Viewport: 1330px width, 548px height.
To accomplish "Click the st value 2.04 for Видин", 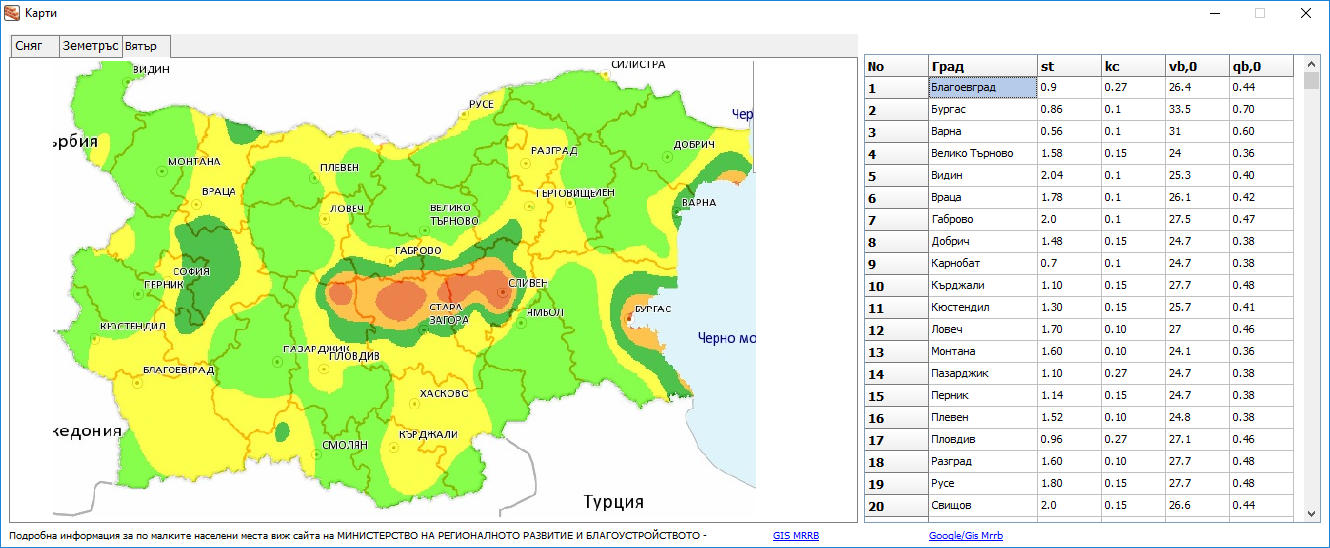I will pos(1067,176).
